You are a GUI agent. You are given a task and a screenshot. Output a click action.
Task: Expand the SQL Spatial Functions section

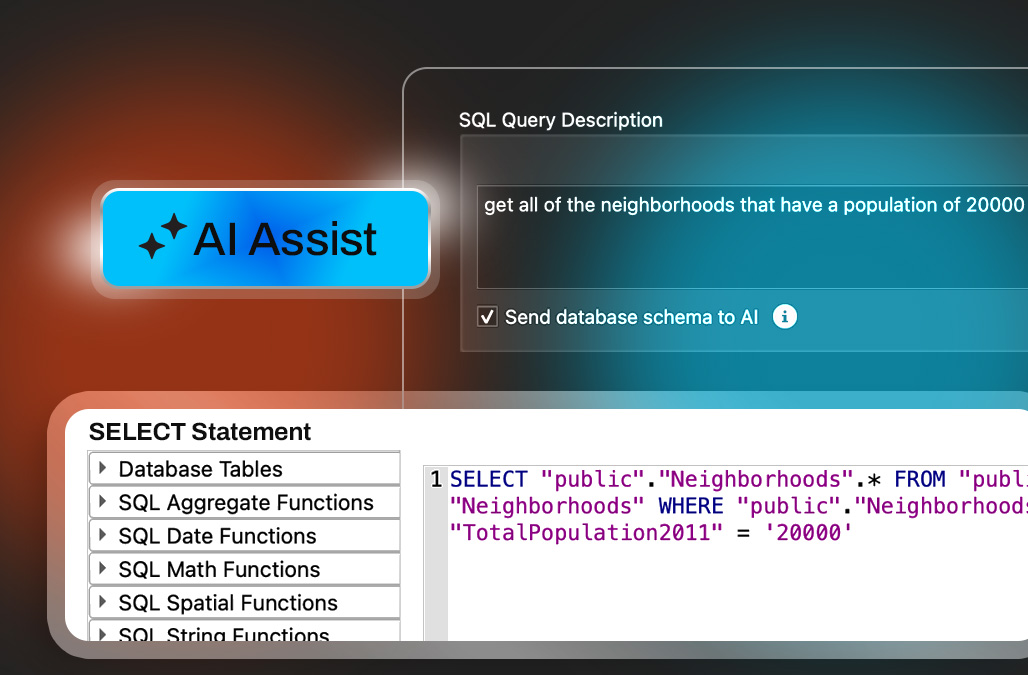(244, 602)
